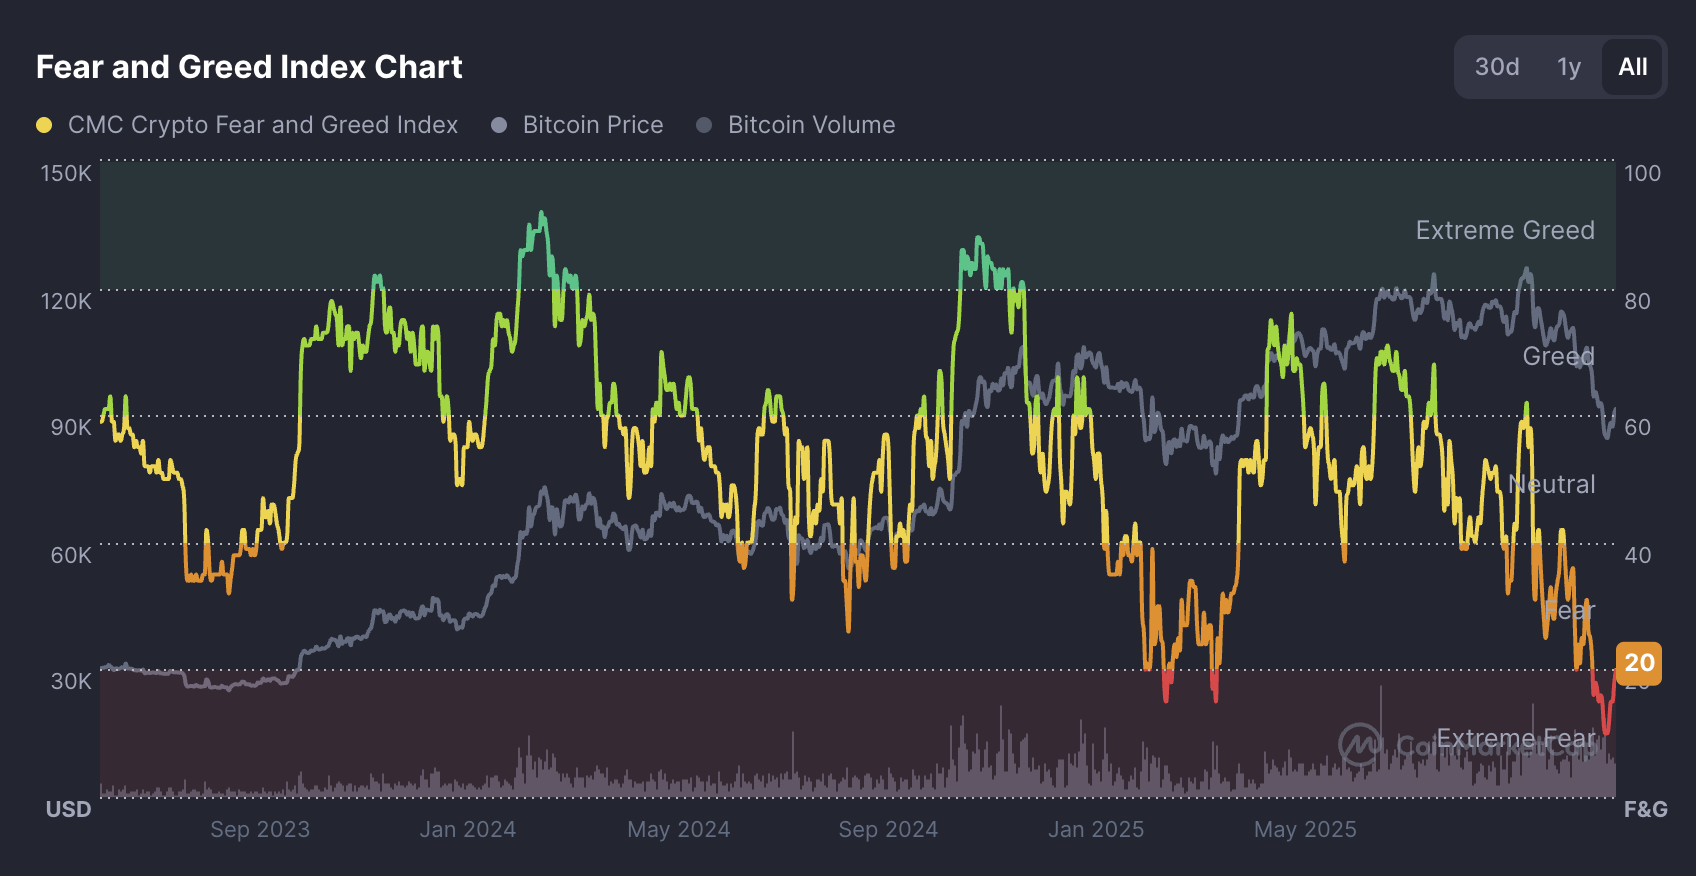Click the Neutral zone label
1696x876 pixels.
1554,484
